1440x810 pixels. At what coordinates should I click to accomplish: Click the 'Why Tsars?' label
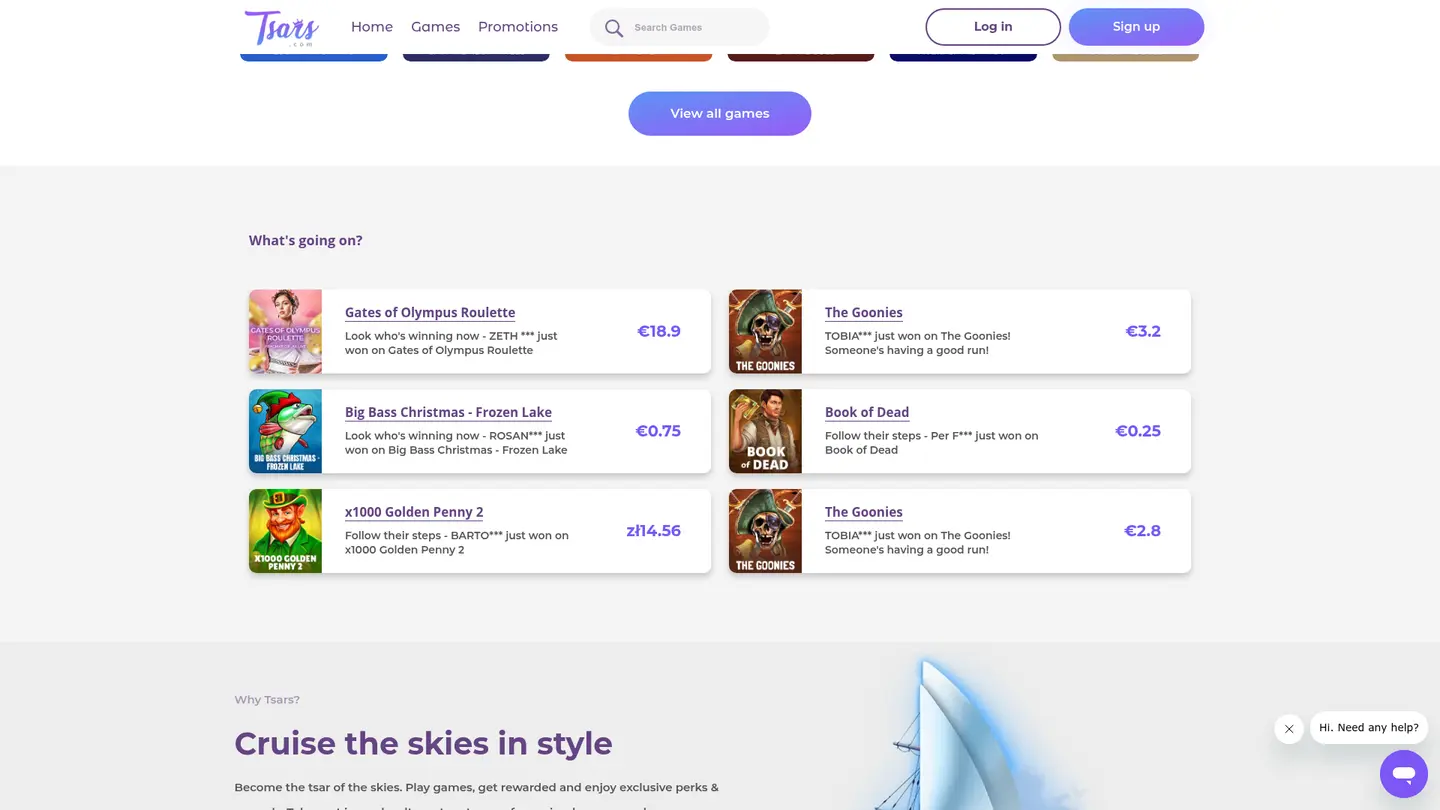click(267, 700)
